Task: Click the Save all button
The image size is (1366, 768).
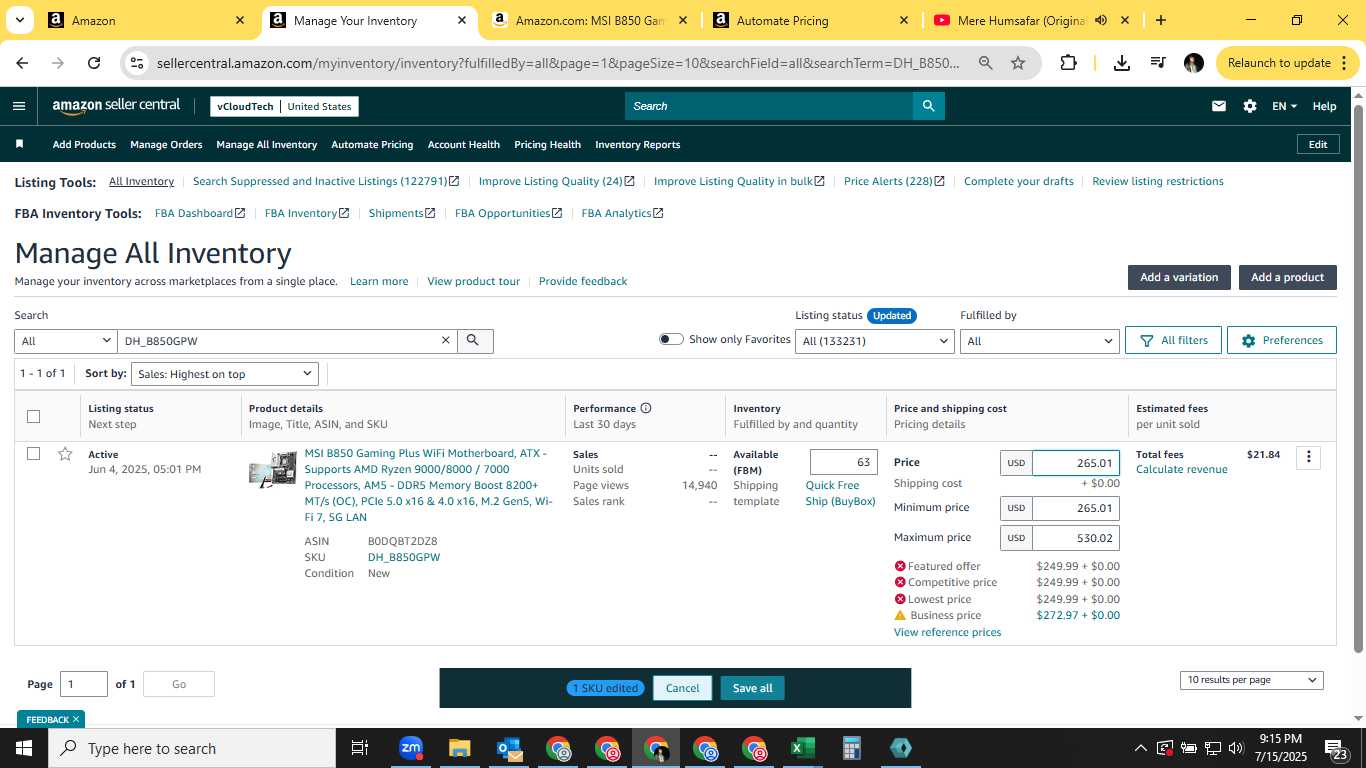Action: tap(752, 688)
